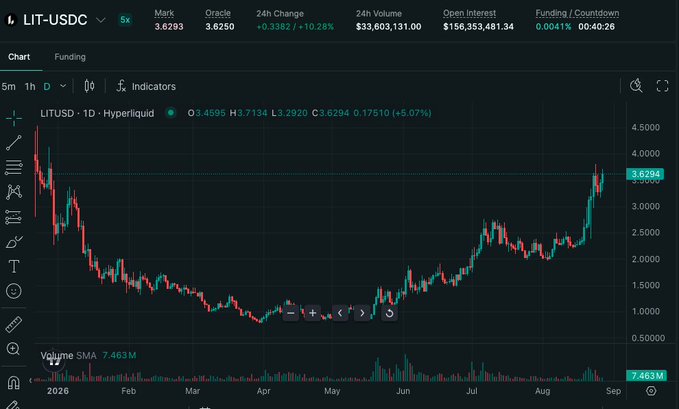This screenshot has width=679, height=409.
Task: Click the LITUSD · 1D · Hyperliquid legend title
Action: [x=97, y=113]
